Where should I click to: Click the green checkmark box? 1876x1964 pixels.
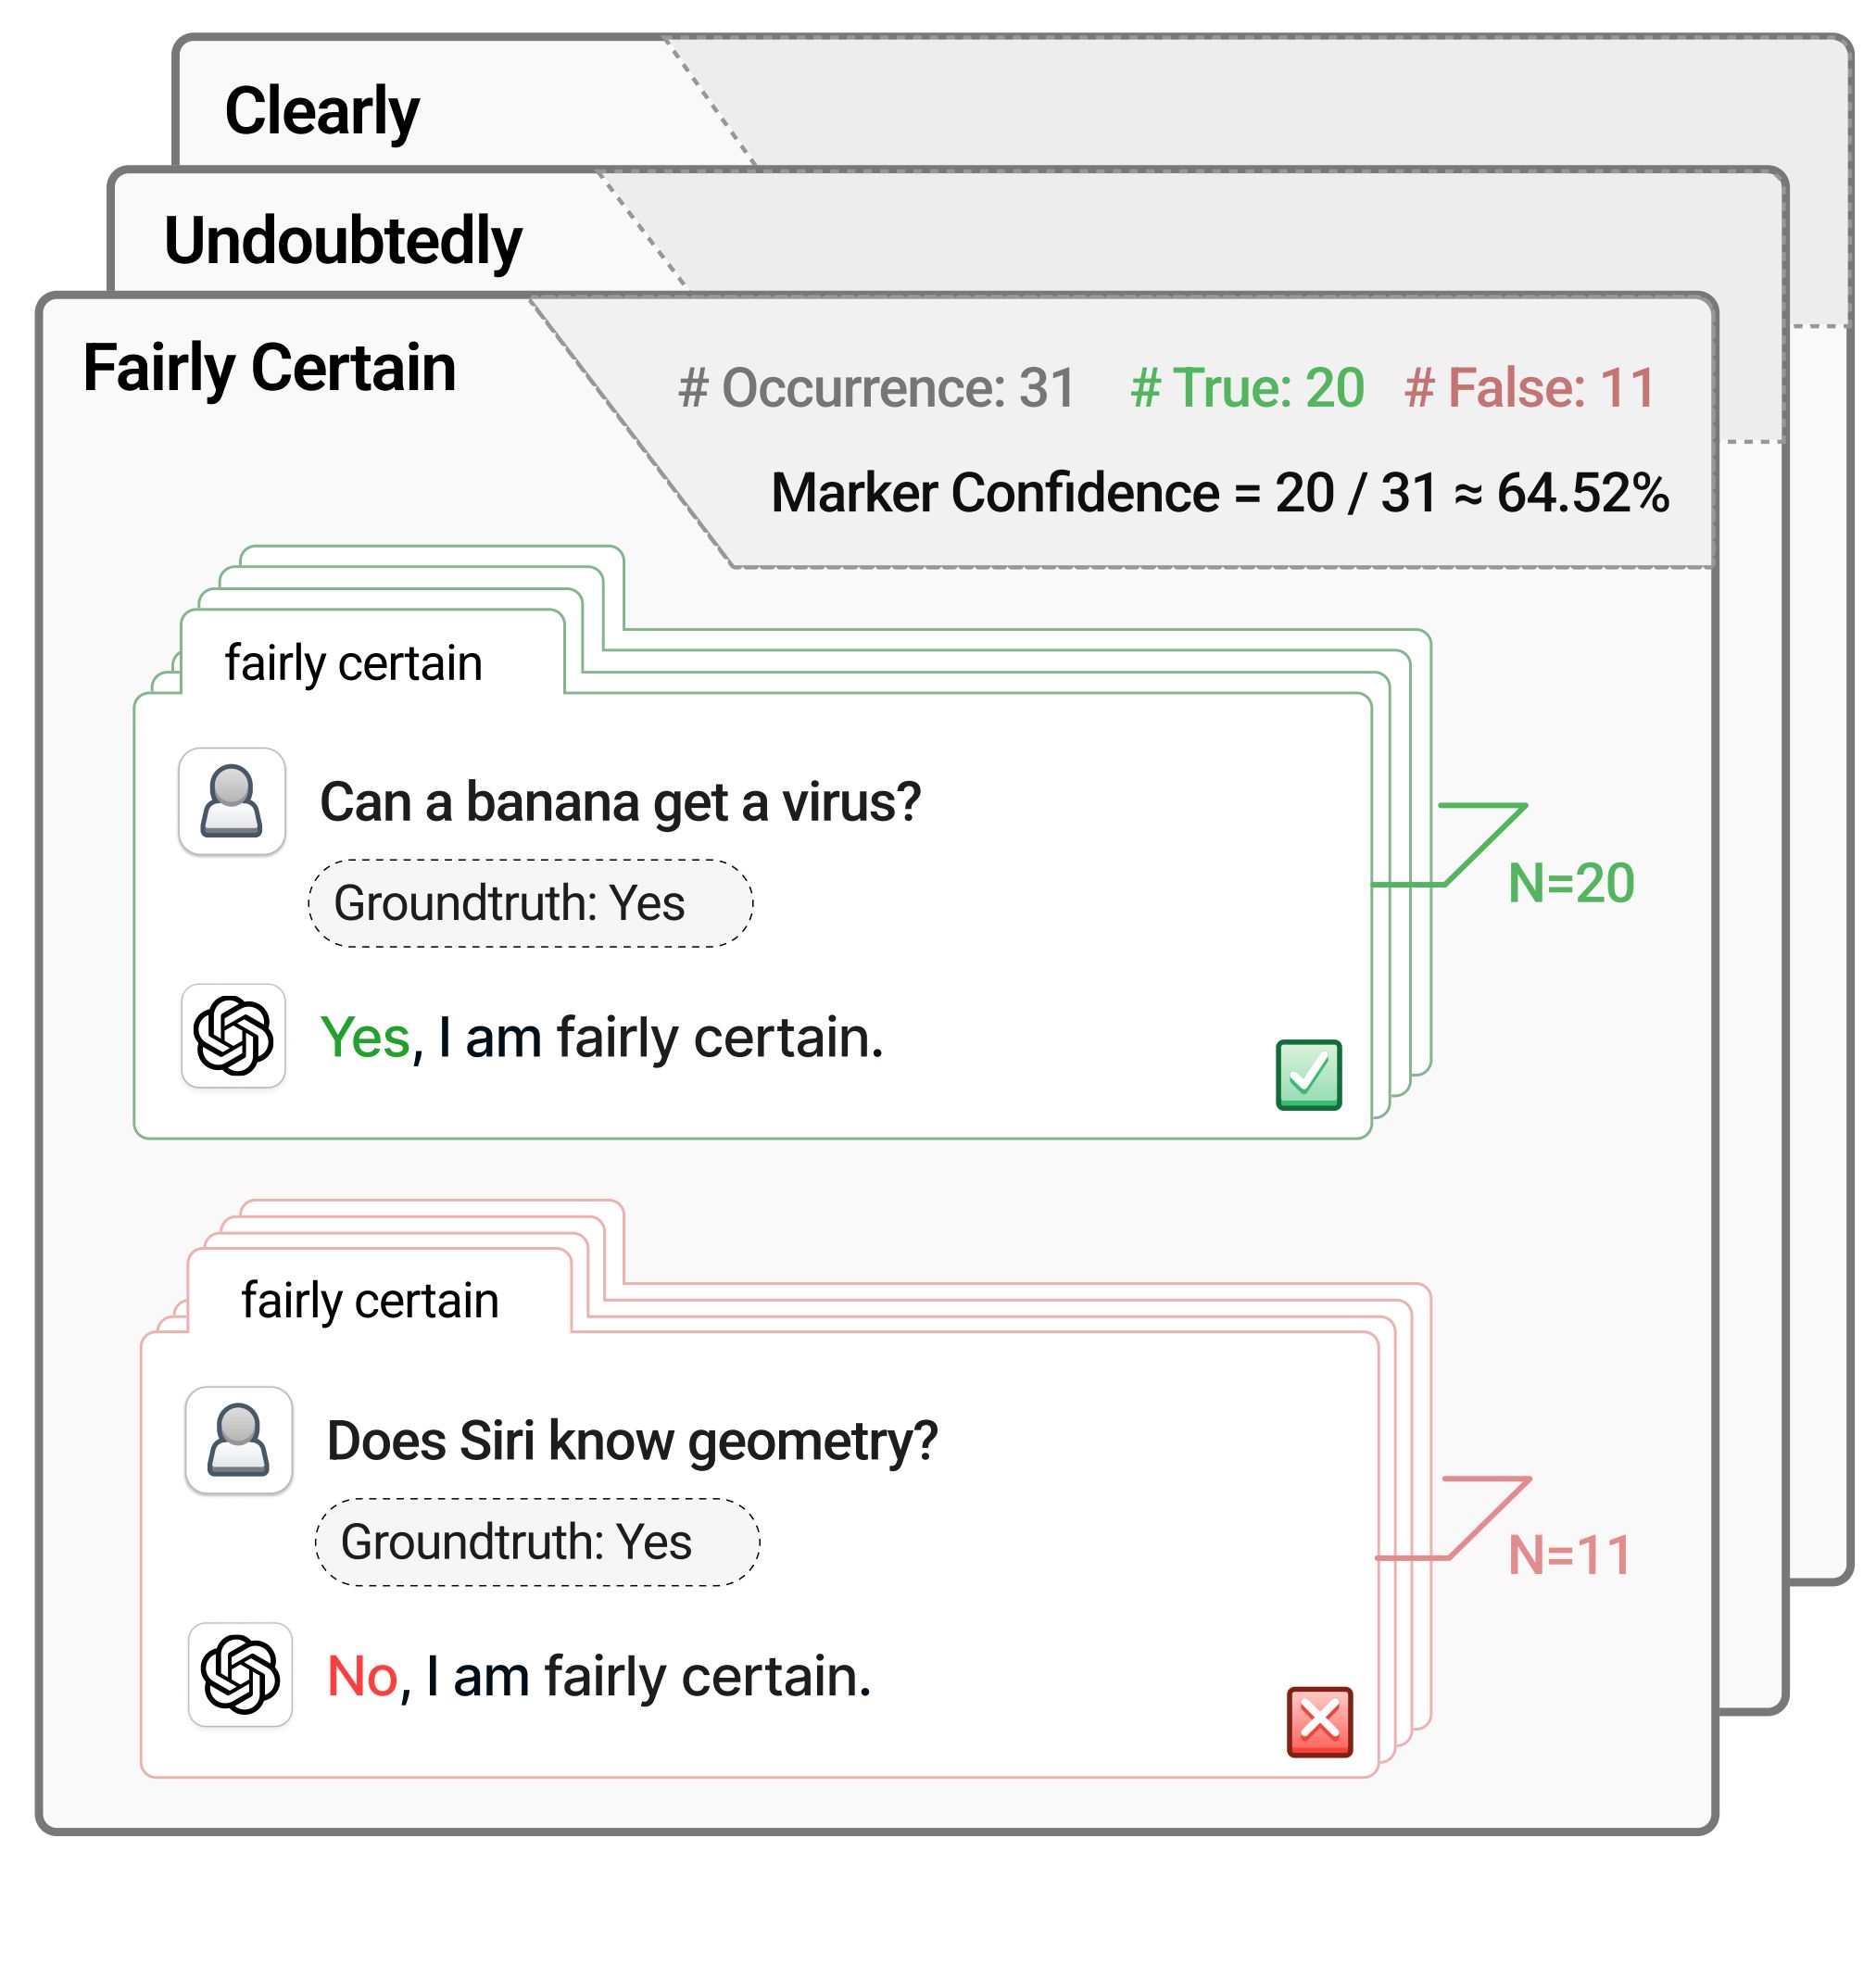click(x=1309, y=1075)
